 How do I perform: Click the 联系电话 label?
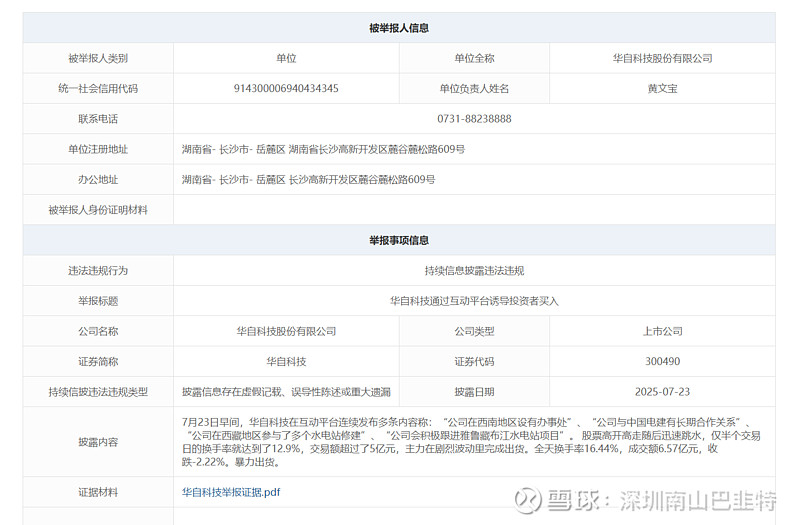point(98,119)
